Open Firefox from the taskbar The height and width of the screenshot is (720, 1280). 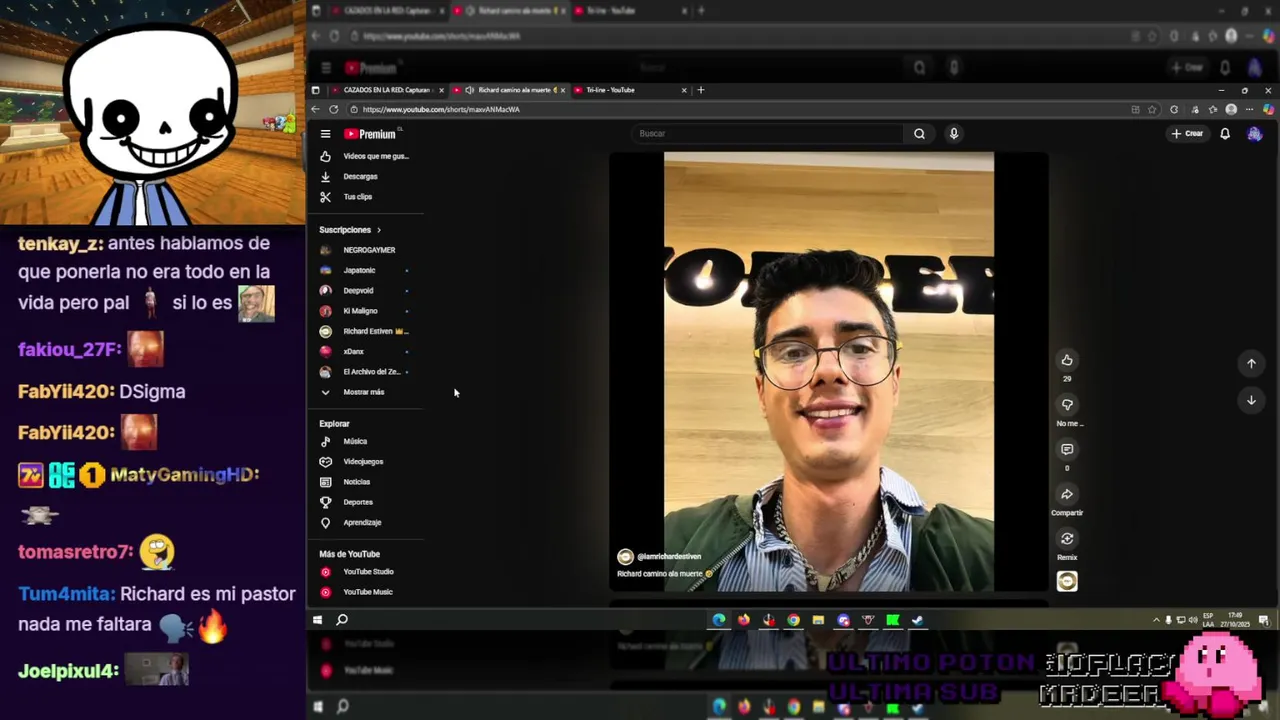tap(744, 620)
